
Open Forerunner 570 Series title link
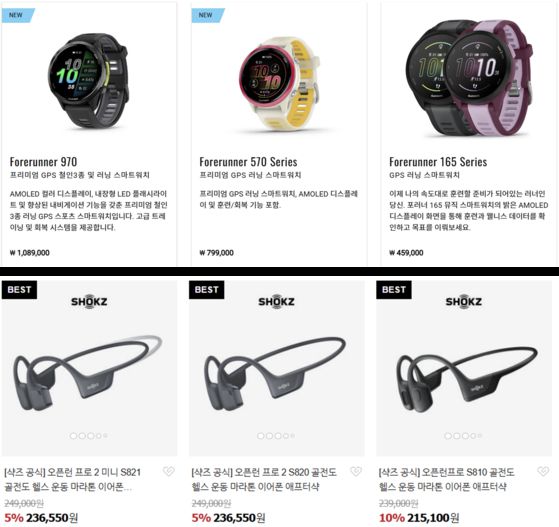pyautogui.click(x=248, y=162)
